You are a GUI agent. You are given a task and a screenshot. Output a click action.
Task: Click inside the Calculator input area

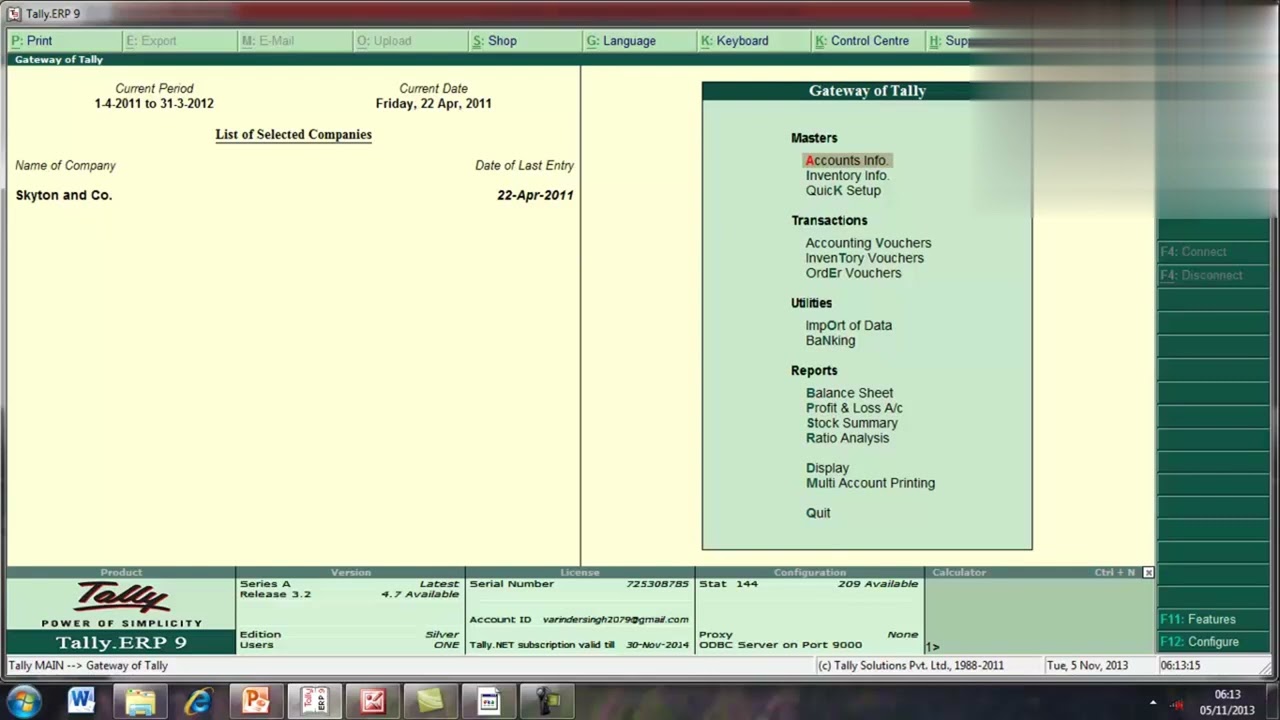[1040, 615]
